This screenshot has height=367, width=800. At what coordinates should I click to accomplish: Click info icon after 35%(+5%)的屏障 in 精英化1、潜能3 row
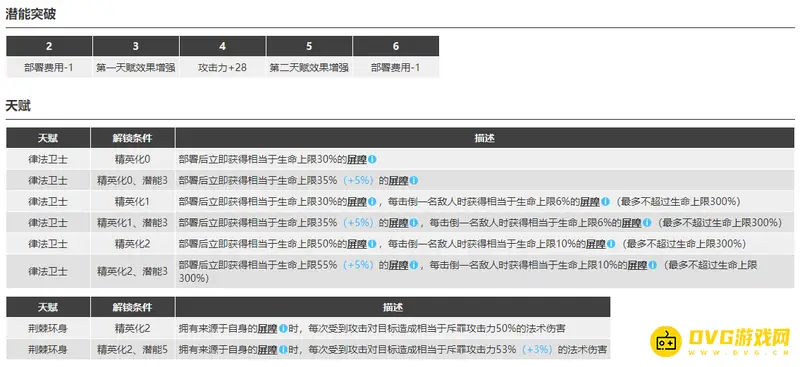(414, 223)
